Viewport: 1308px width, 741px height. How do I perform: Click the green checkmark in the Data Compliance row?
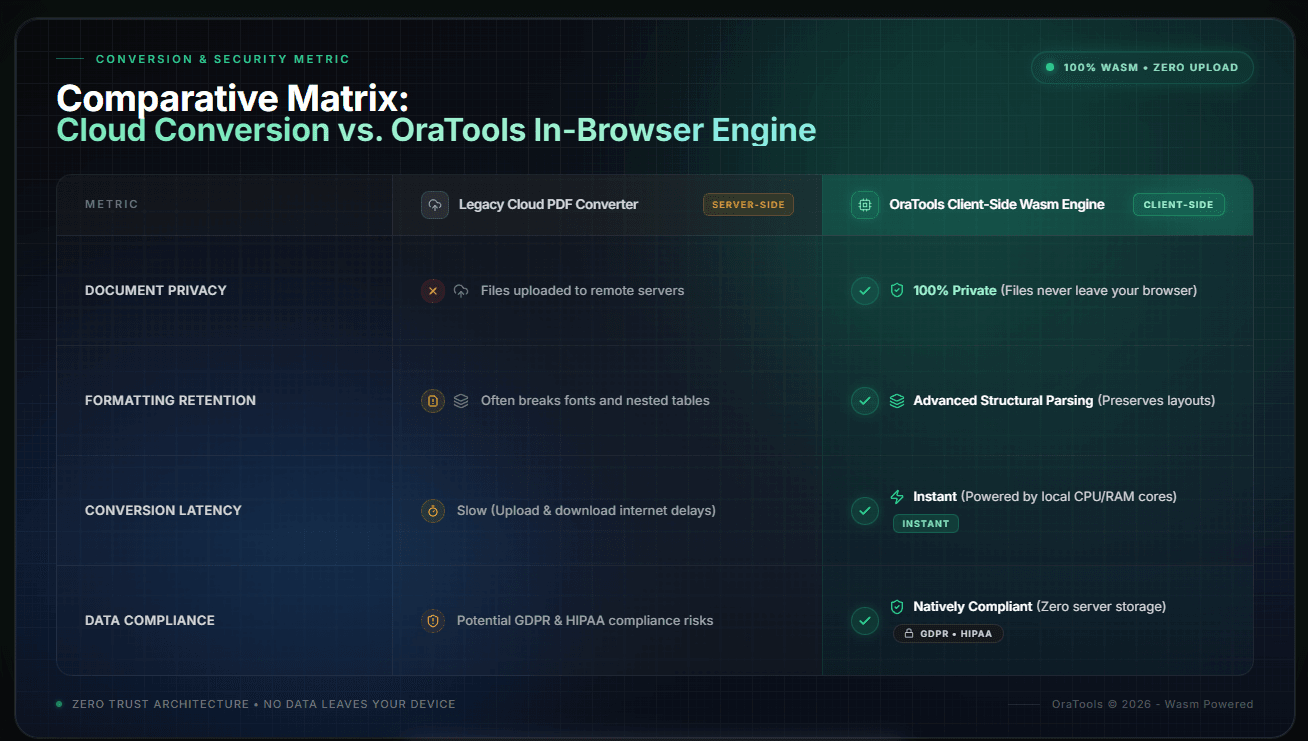tap(865, 621)
